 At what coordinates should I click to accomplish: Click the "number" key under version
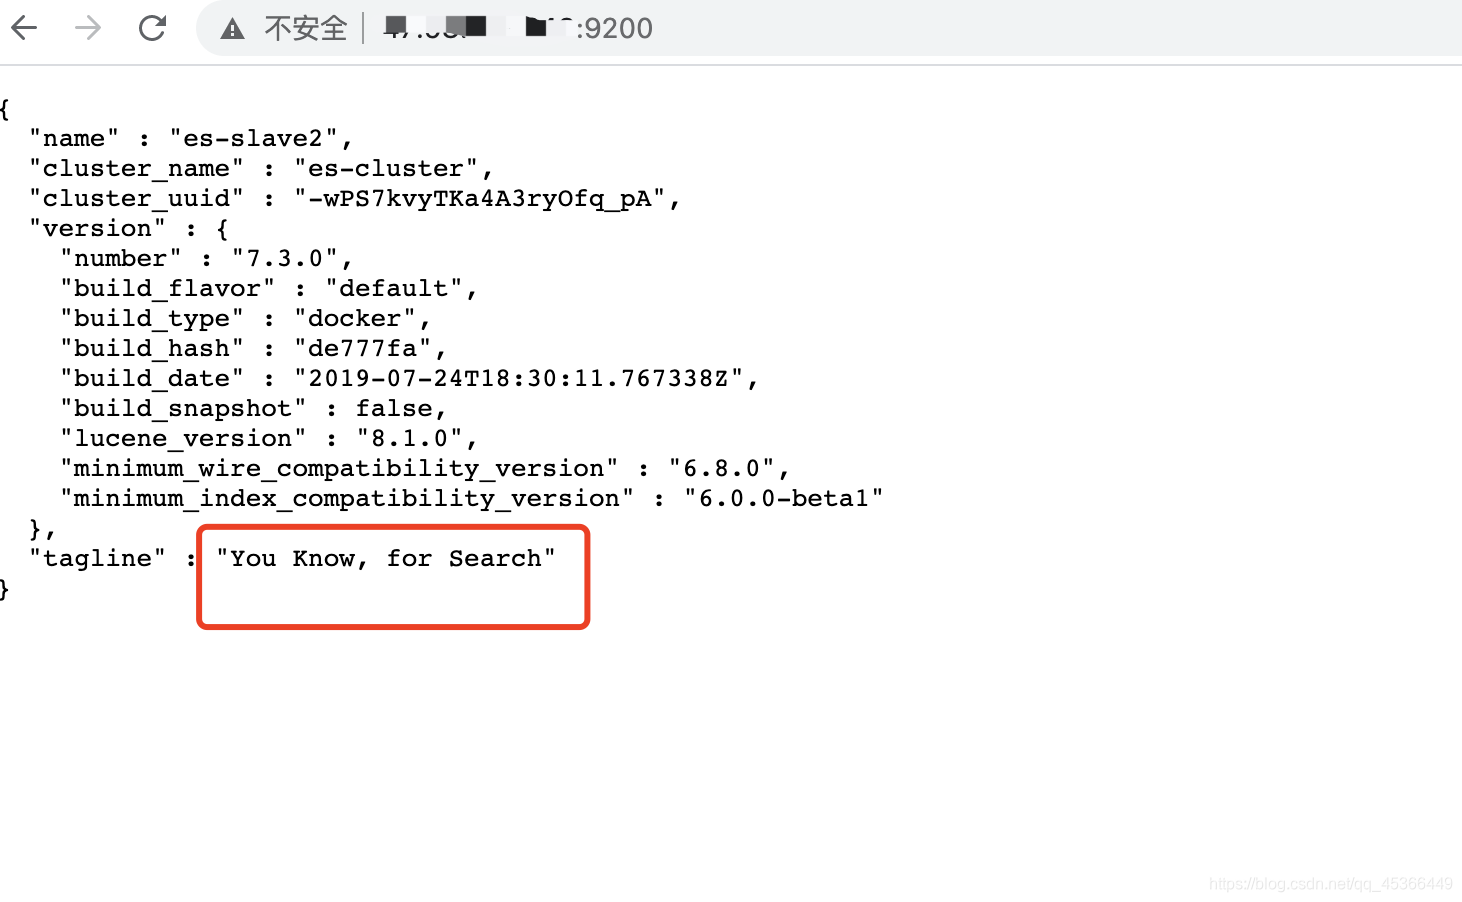121,258
